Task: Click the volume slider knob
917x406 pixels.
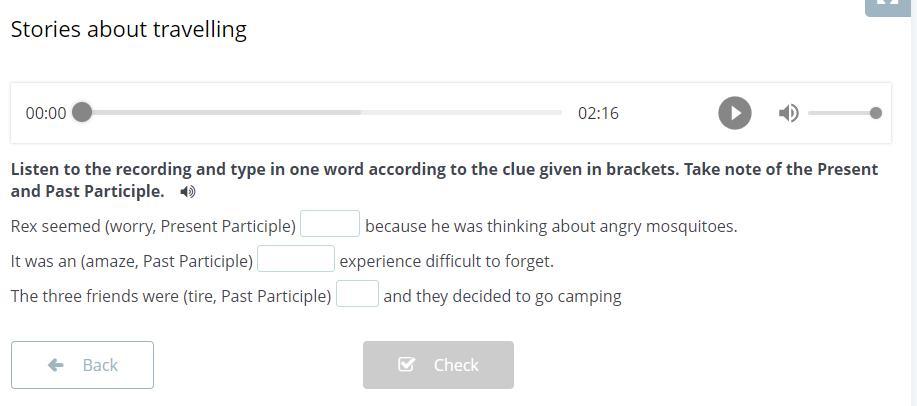Action: (876, 113)
